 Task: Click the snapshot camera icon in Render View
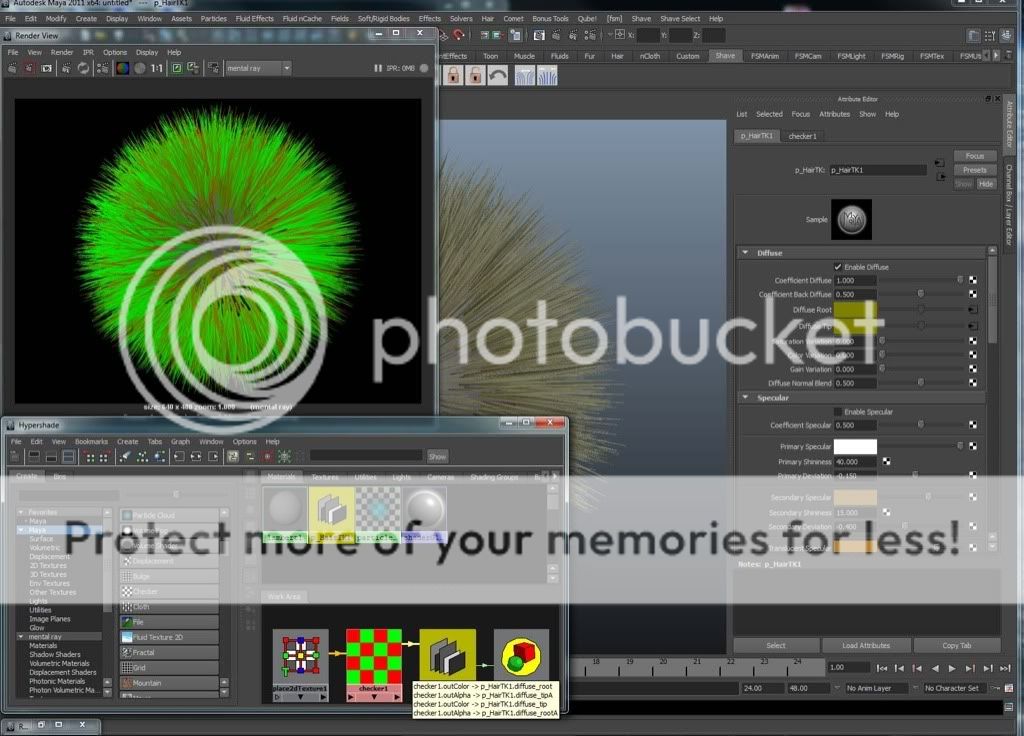click(47, 68)
